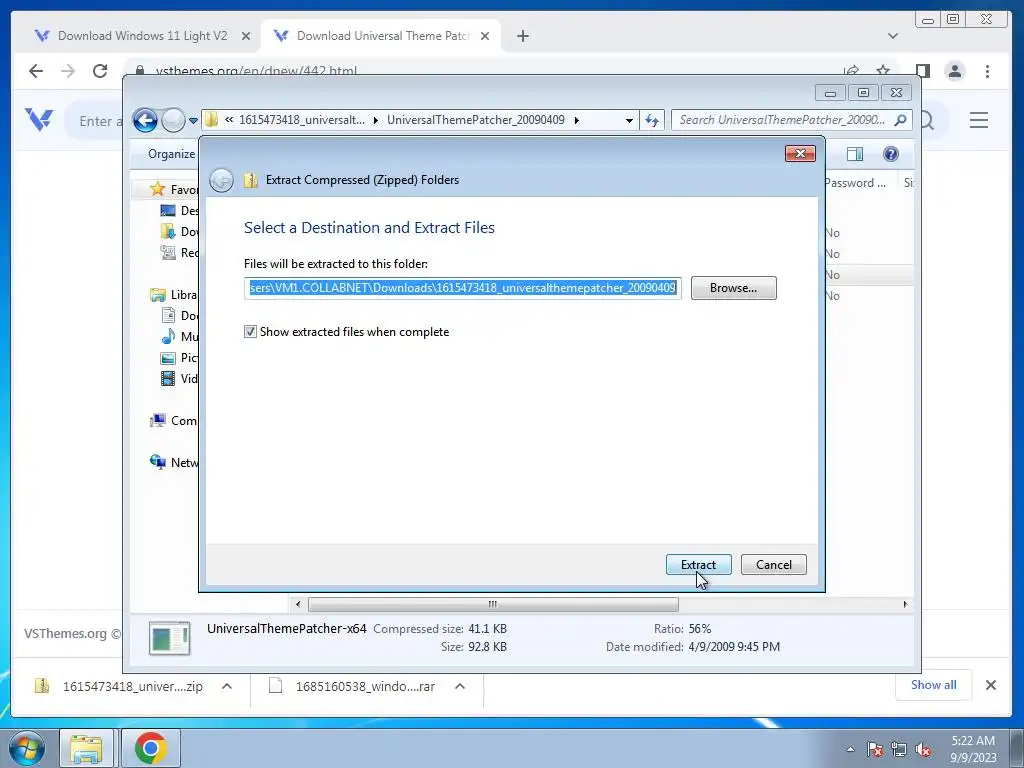Reload the page in Chrome
Screen dimensions: 1024x768
[x=100, y=71]
